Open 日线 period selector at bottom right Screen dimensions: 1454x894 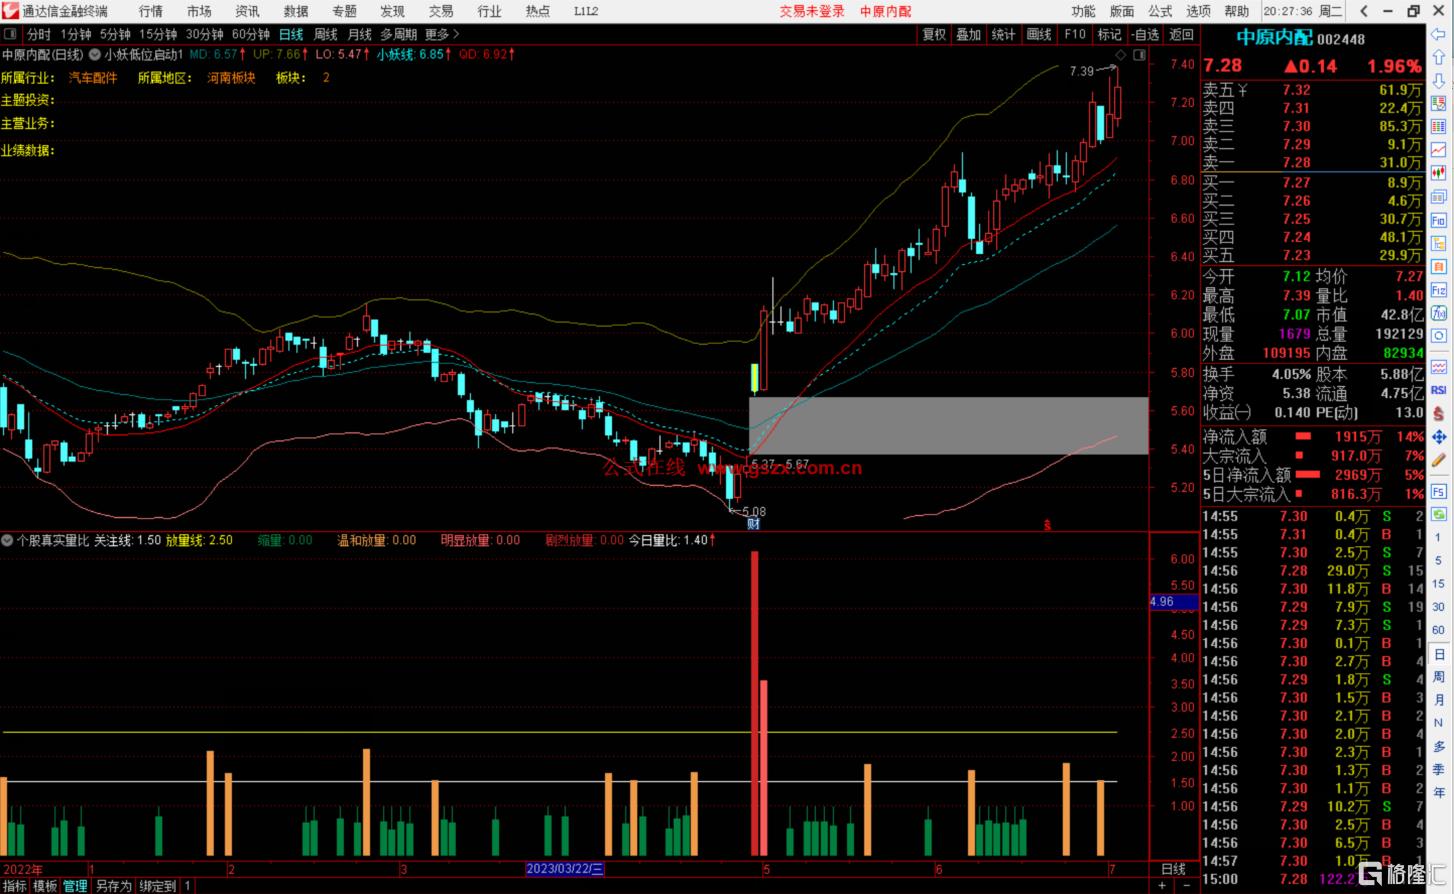click(x=1173, y=869)
